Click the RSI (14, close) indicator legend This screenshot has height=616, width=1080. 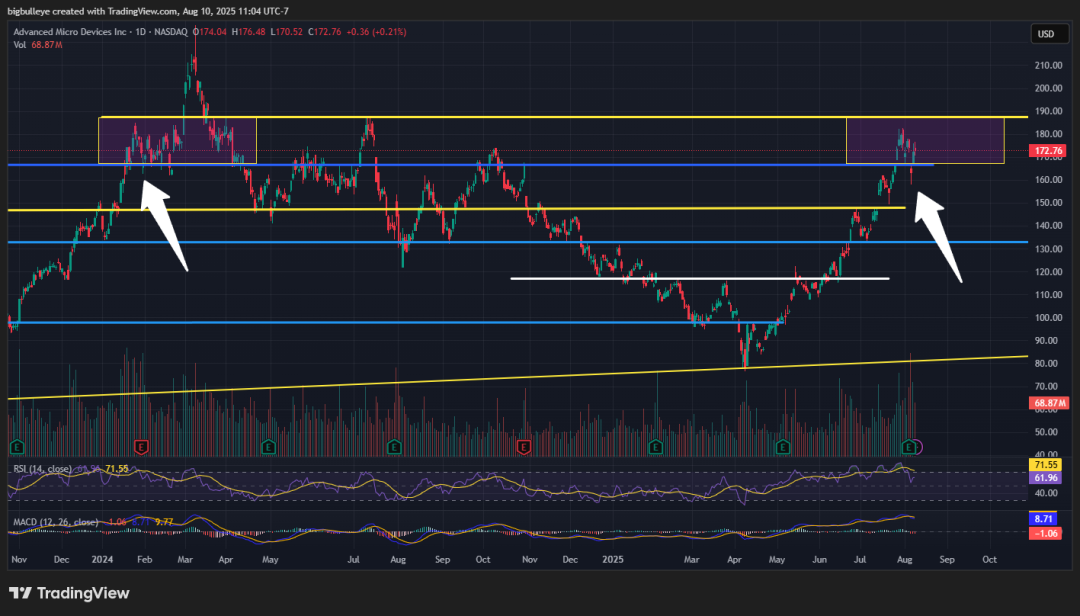[x=42, y=469]
